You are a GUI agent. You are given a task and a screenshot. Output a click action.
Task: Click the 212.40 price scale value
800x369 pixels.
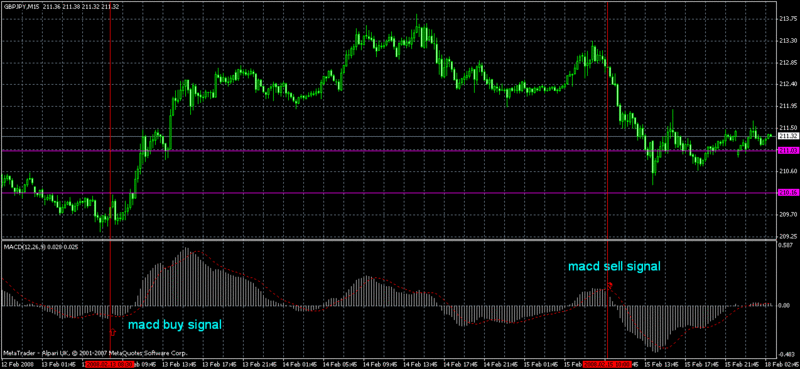(x=788, y=84)
